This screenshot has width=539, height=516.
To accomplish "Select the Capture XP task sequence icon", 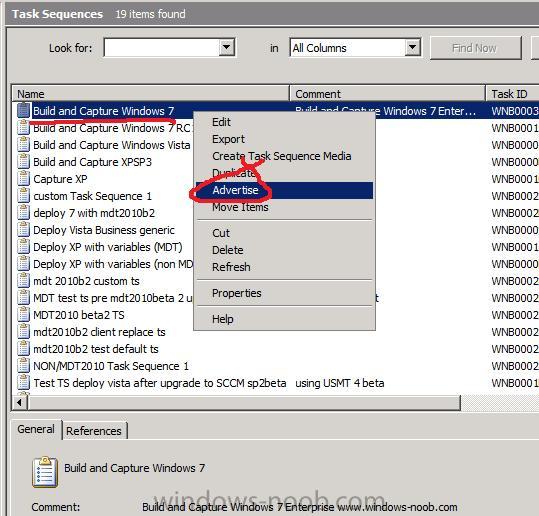I will (23, 179).
